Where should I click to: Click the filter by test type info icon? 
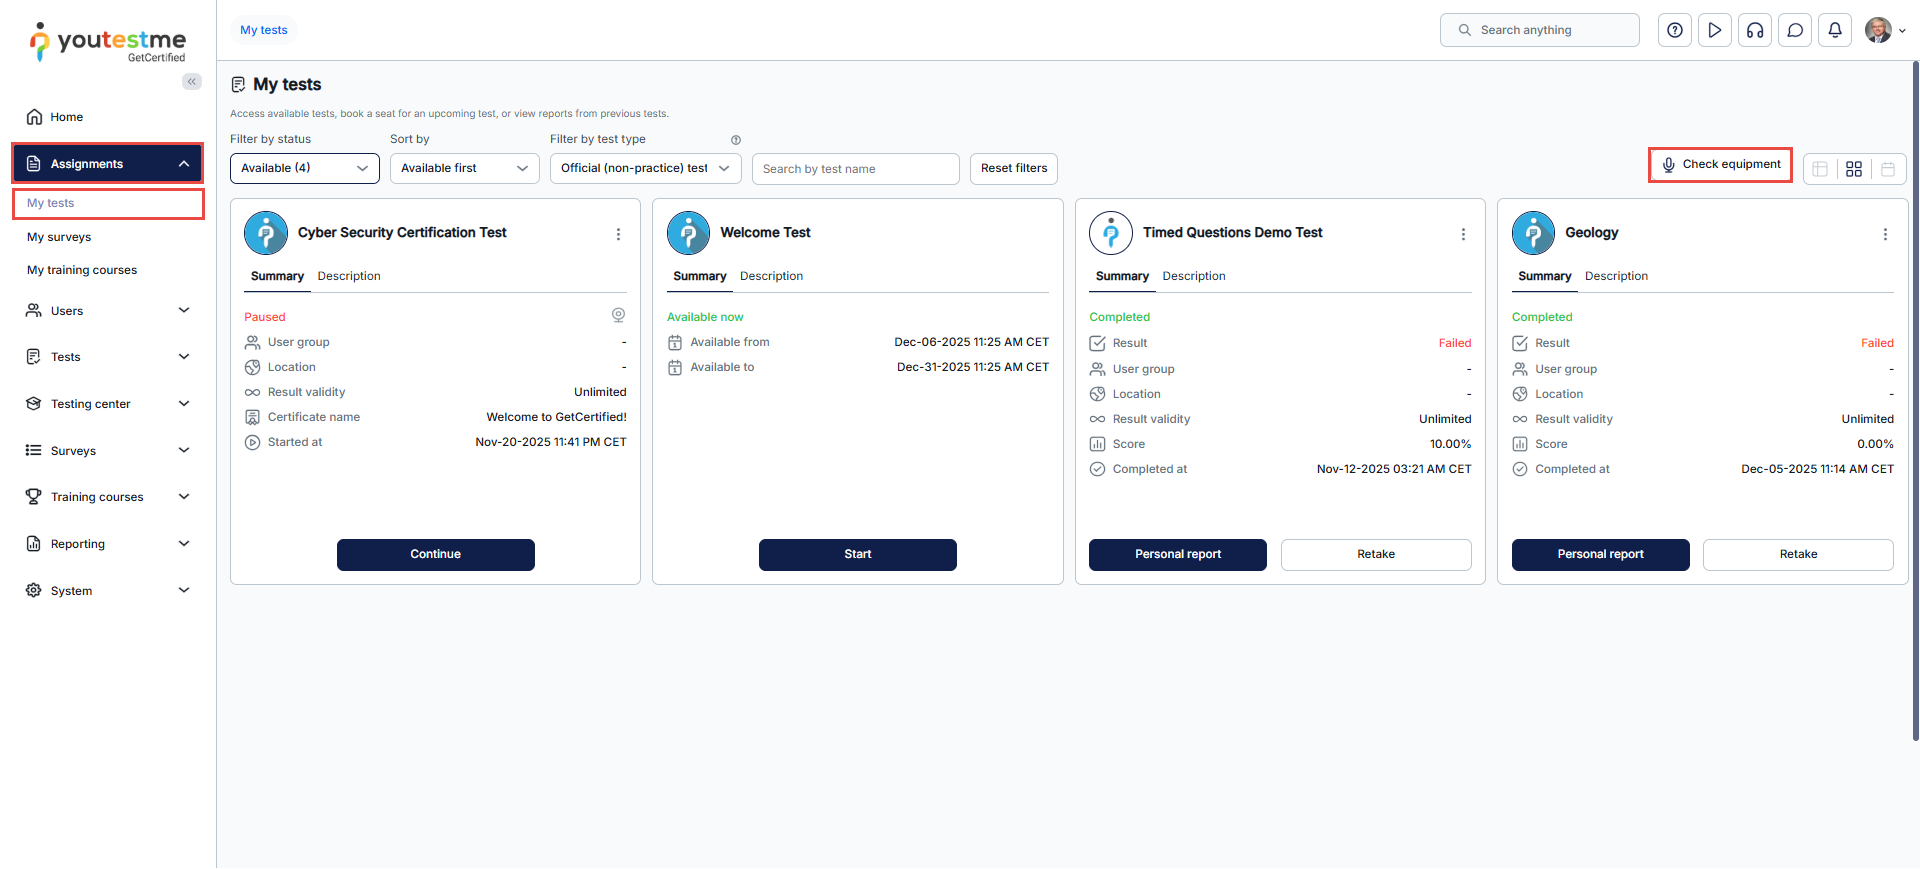point(736,140)
